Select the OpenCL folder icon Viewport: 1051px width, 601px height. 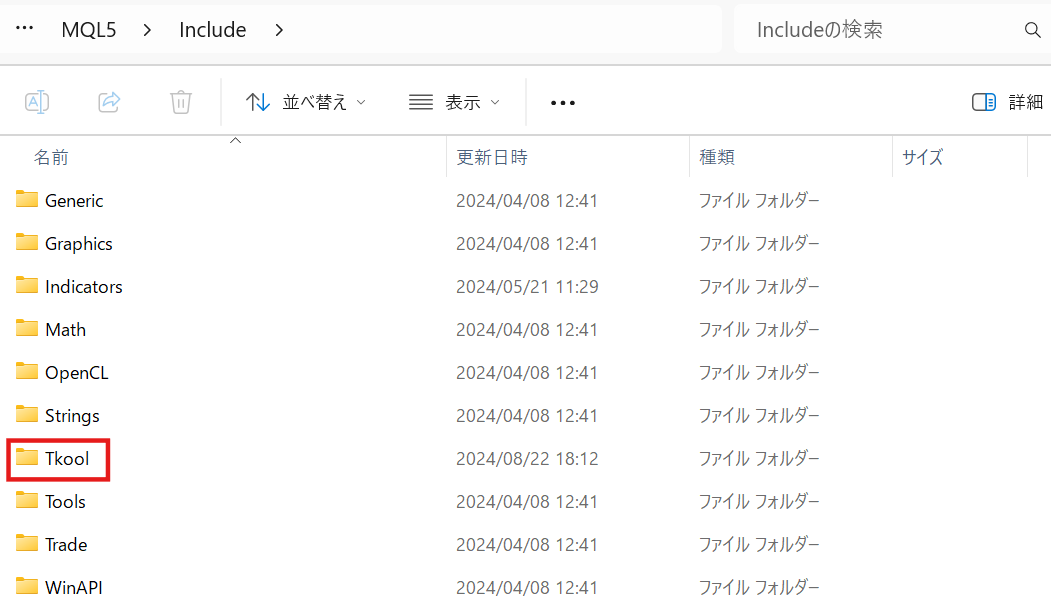[x=27, y=372]
